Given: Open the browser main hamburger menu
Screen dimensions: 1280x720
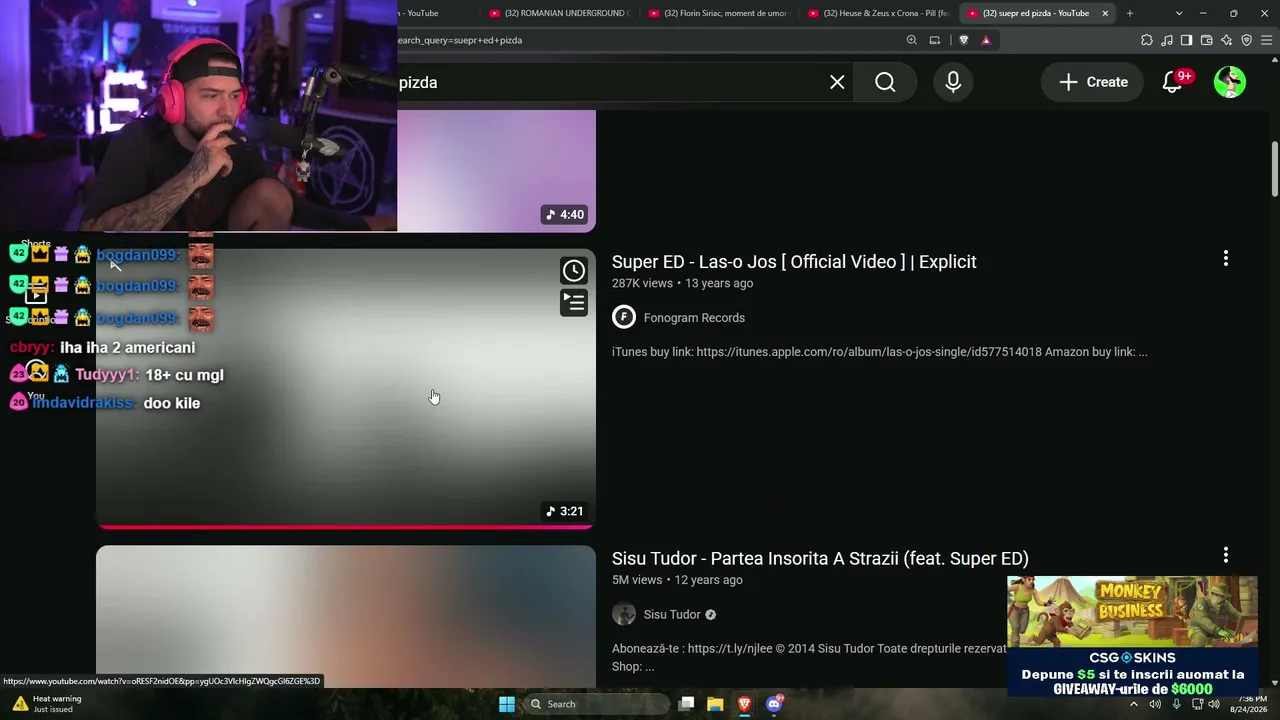Looking at the screenshot, I should click(x=1267, y=40).
